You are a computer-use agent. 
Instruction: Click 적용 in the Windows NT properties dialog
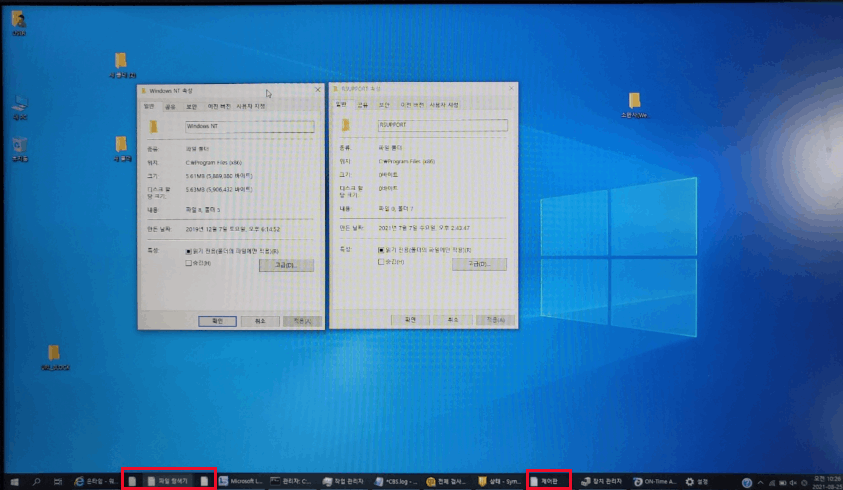pyautogui.click(x=302, y=321)
